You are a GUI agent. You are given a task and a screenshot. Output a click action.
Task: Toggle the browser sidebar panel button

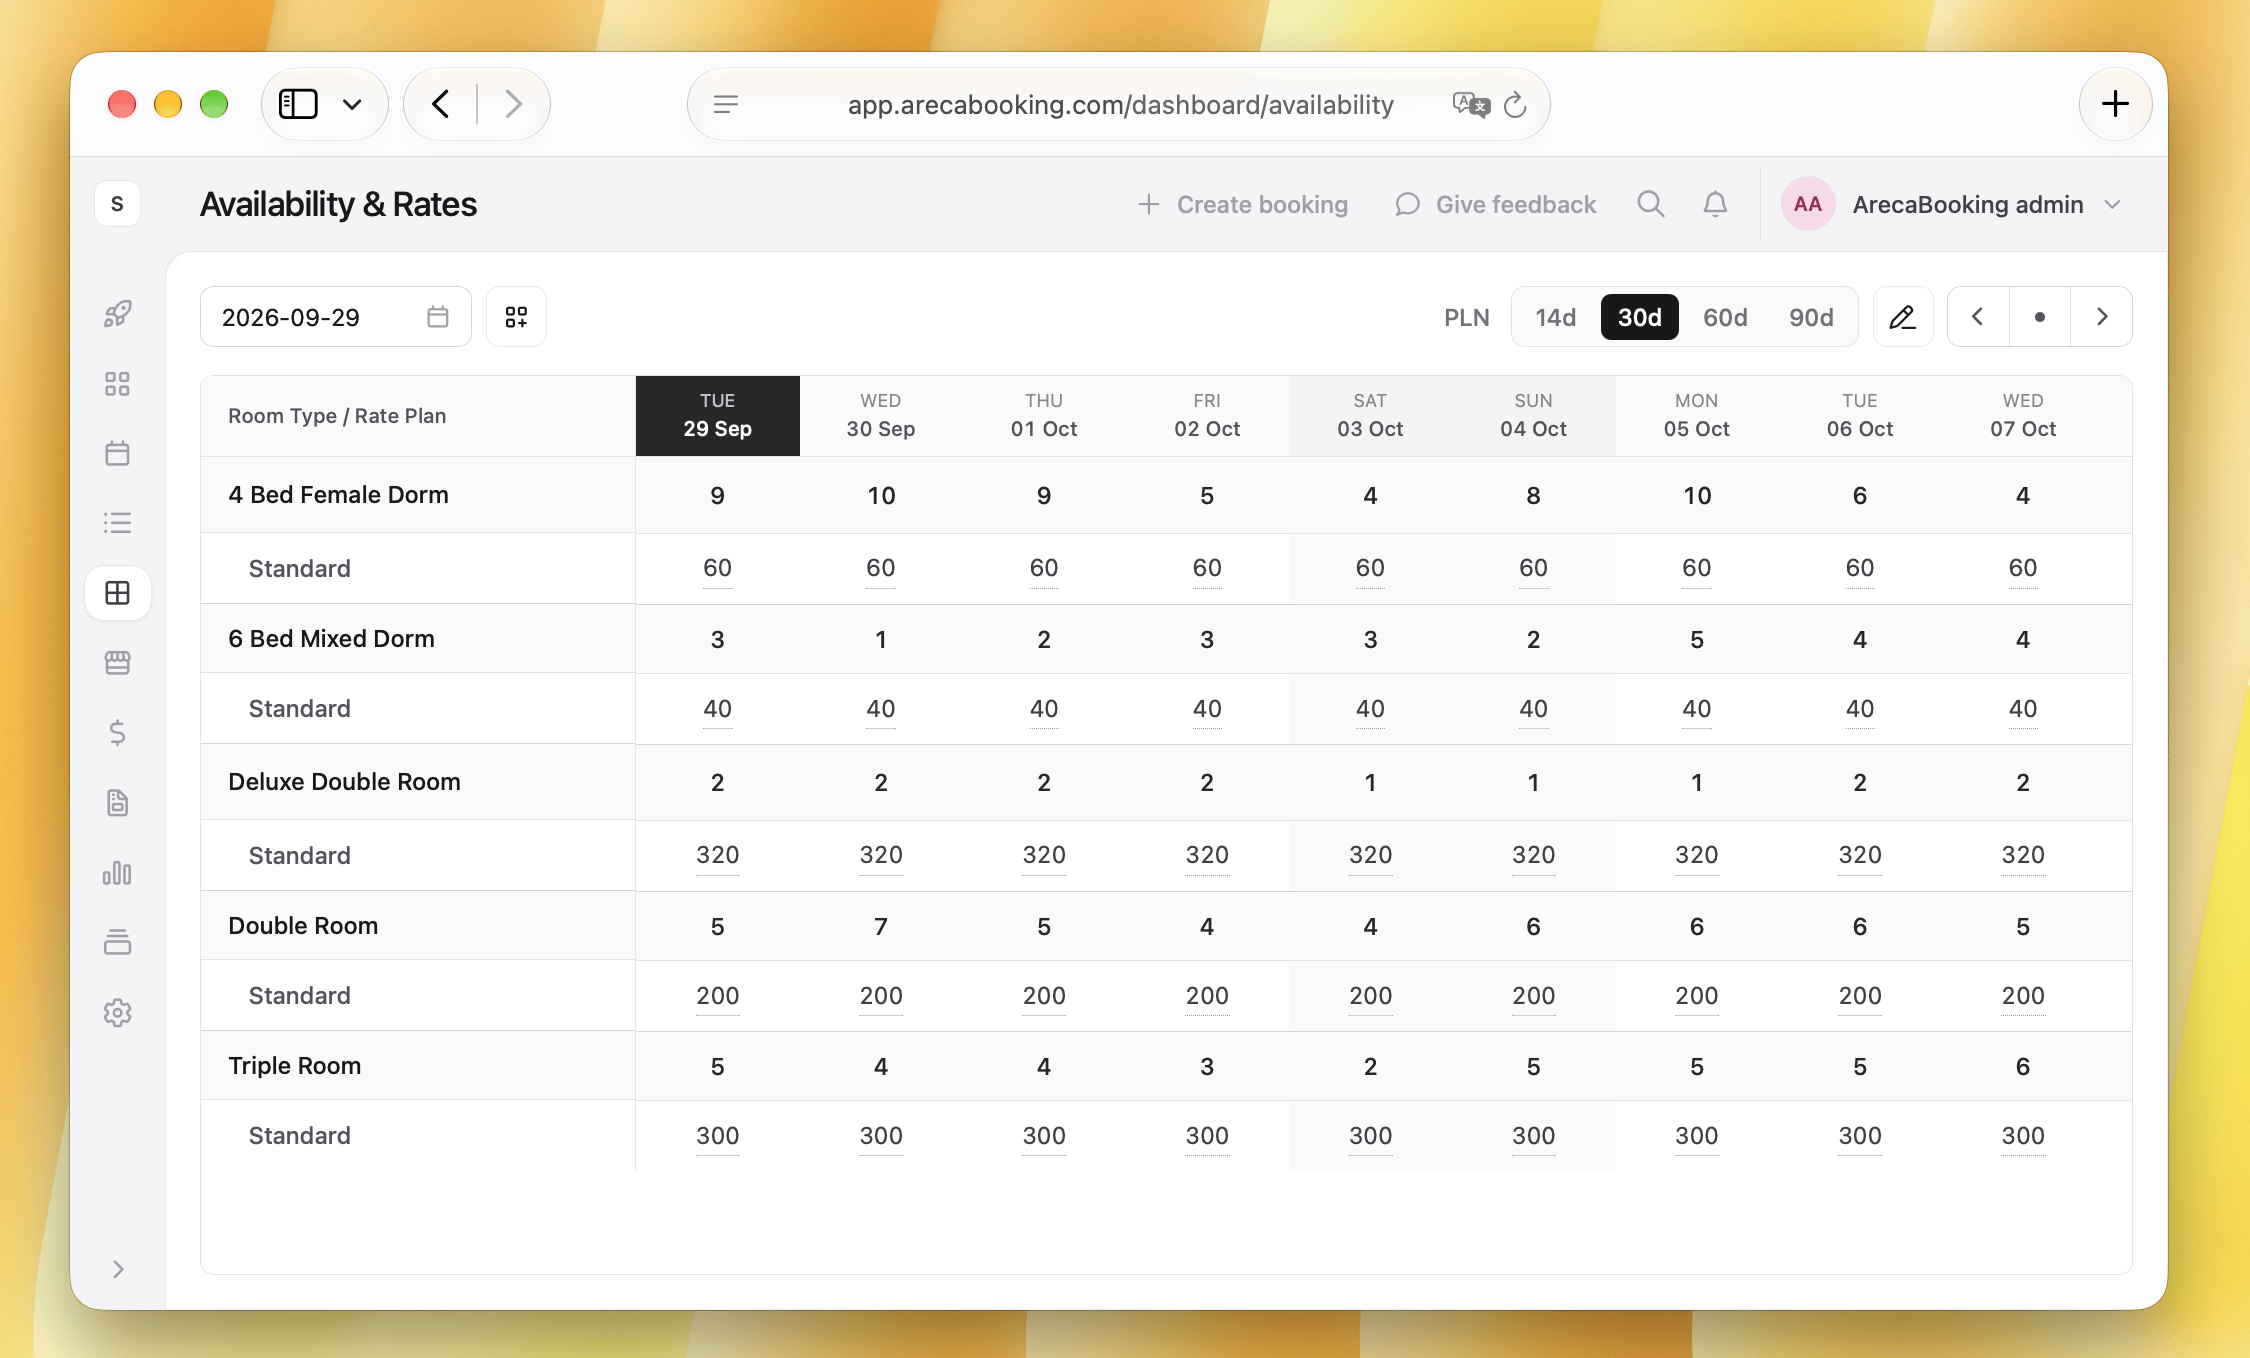298,104
